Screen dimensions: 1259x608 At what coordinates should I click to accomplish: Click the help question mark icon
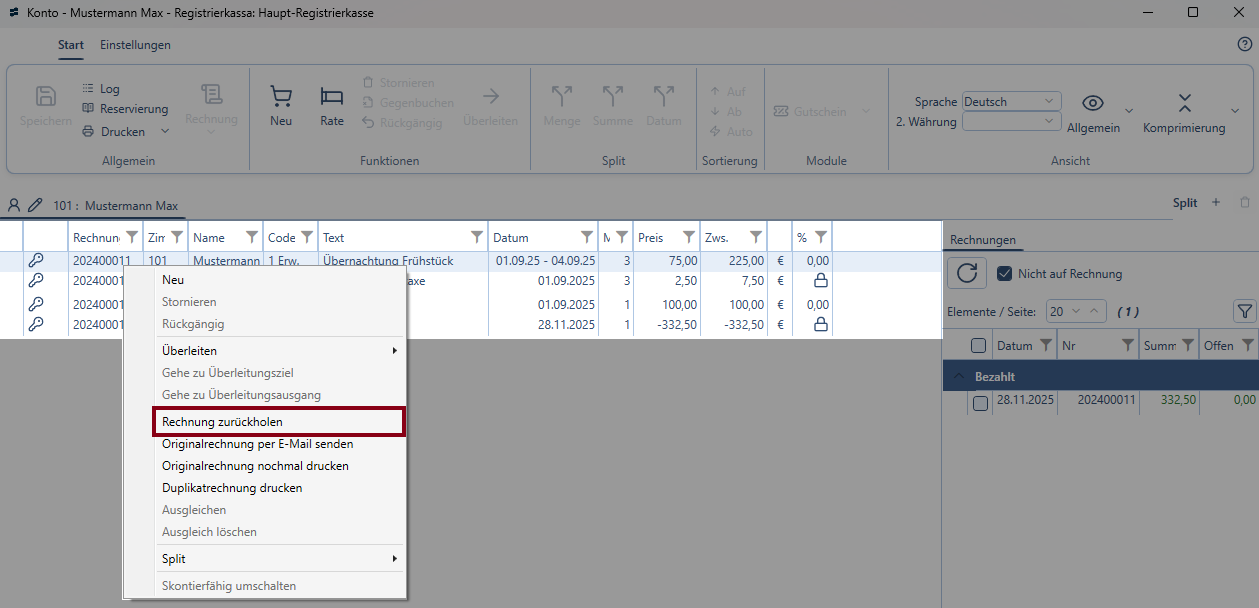pyautogui.click(x=1245, y=44)
